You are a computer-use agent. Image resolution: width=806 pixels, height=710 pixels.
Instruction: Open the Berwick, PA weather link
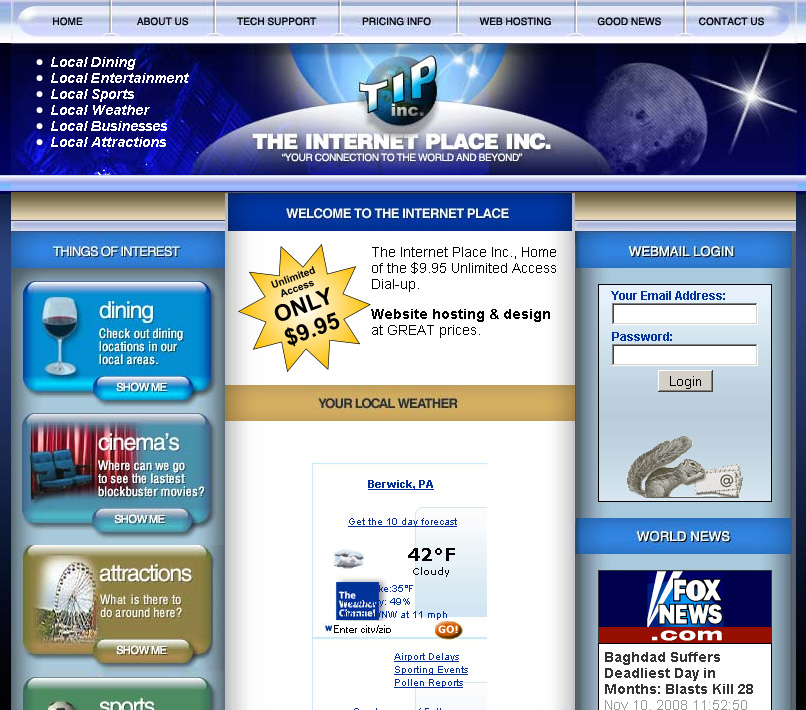point(400,484)
